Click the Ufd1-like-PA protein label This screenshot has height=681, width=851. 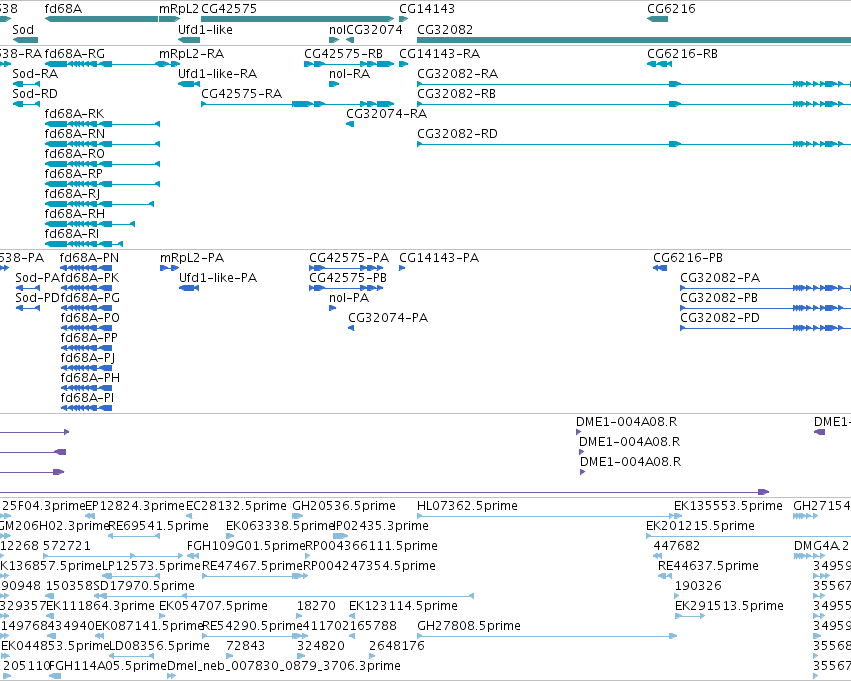218,278
